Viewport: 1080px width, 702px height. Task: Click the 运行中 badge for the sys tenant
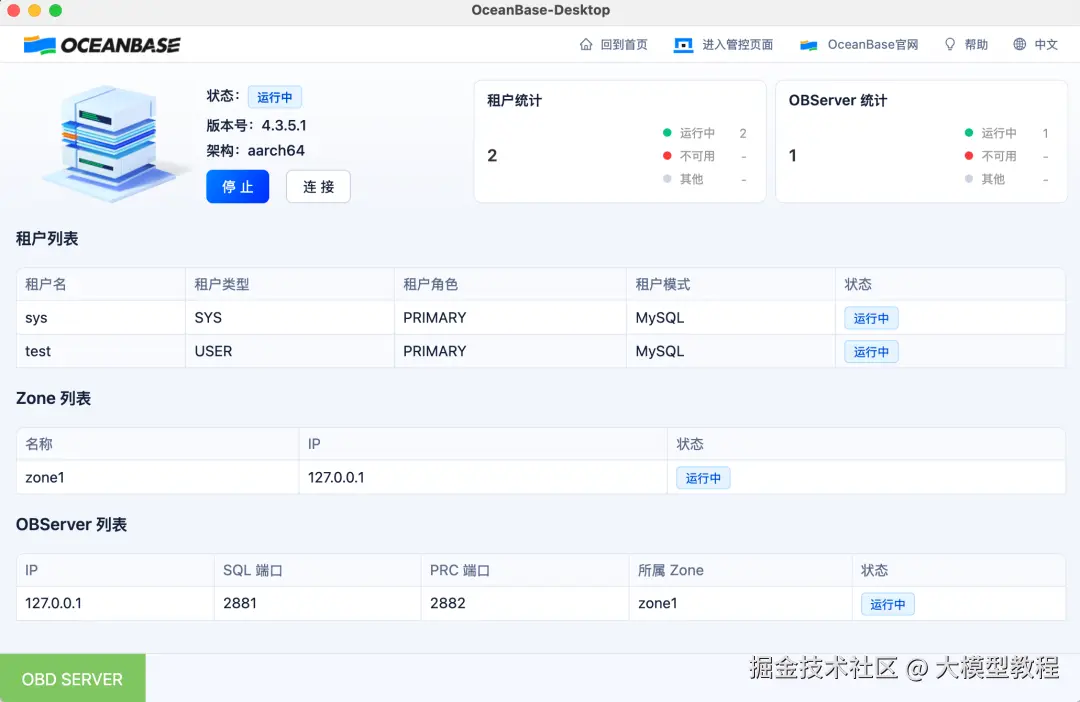point(871,318)
